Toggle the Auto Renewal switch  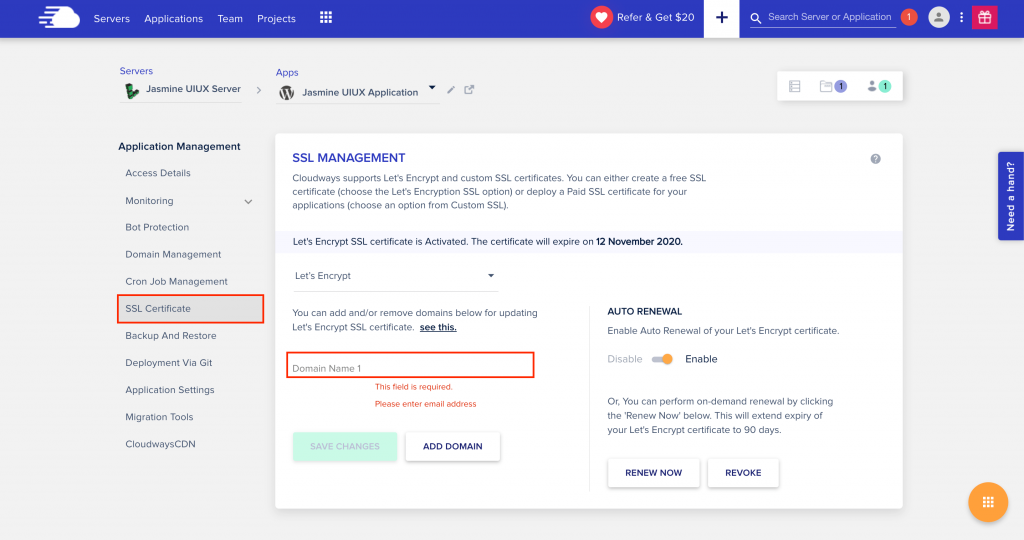[x=662, y=359]
